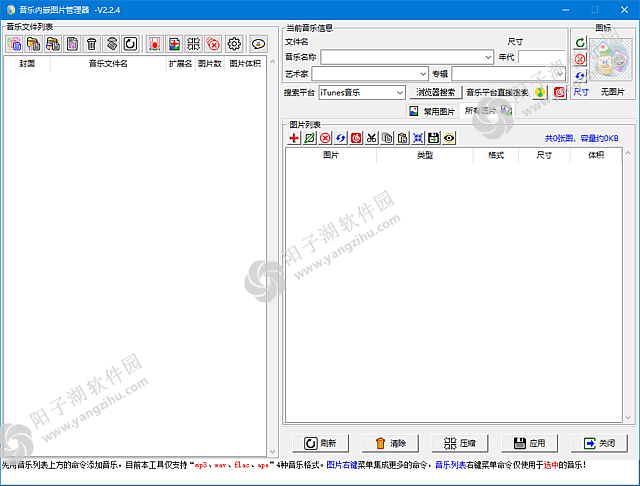This screenshot has height=486, width=640.
Task: Click the green refresh icon beside cover thumbnail
Action: pos(580,42)
